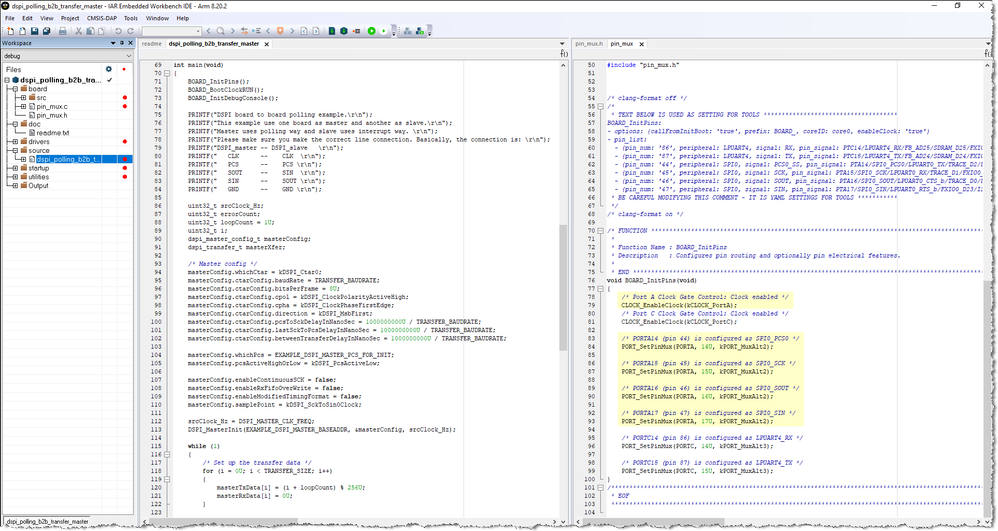Expand the utilities folder in workspace tree
Viewport: 998px width, 531px height.
15,177
